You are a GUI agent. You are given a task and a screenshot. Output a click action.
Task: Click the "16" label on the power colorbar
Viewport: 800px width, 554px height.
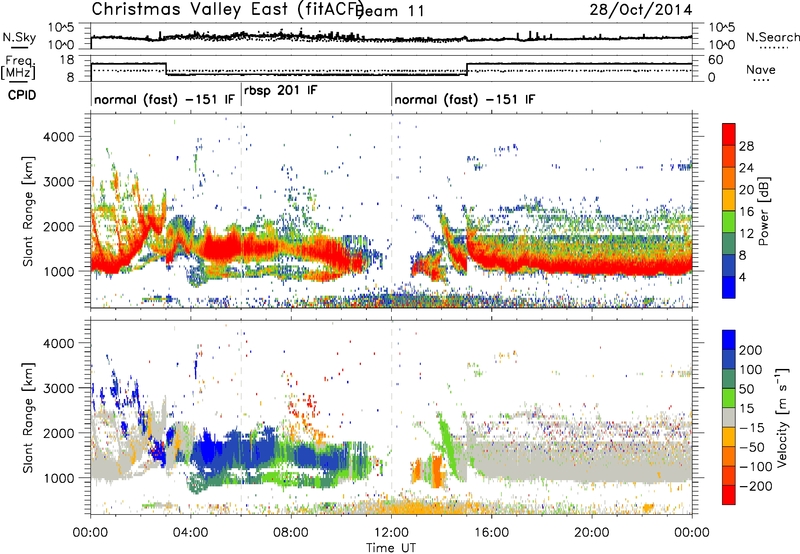[x=746, y=212]
